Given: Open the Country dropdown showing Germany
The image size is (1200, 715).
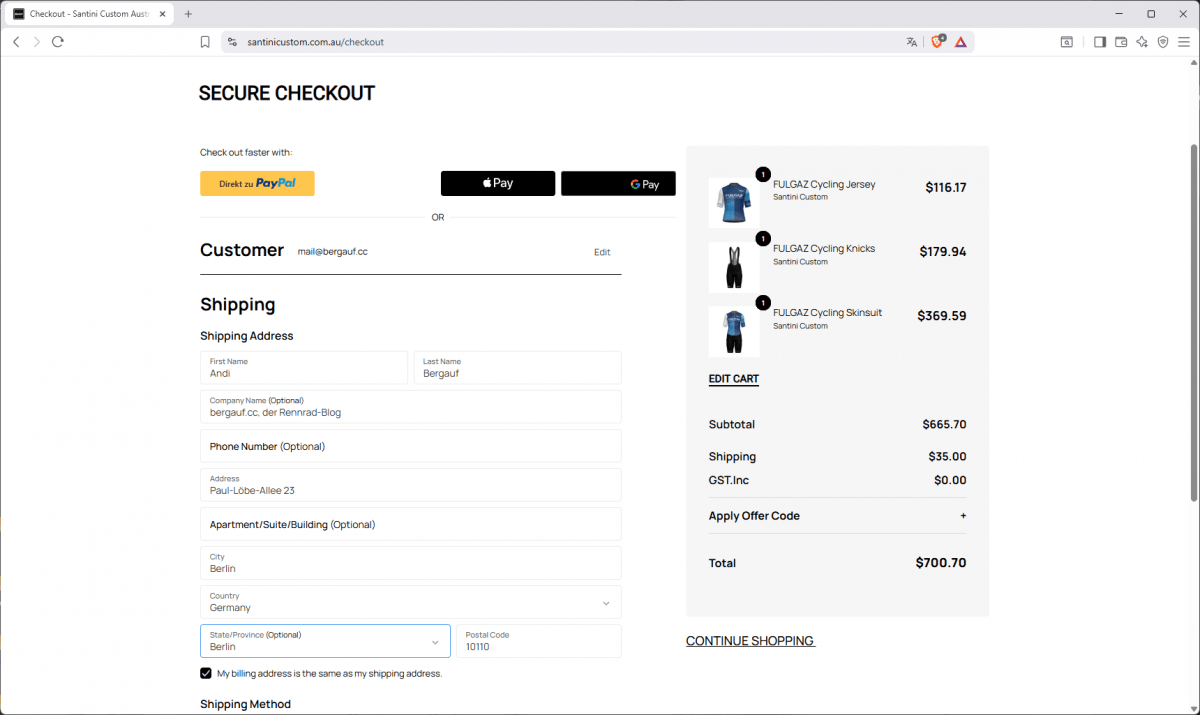Looking at the screenshot, I should (x=410, y=602).
